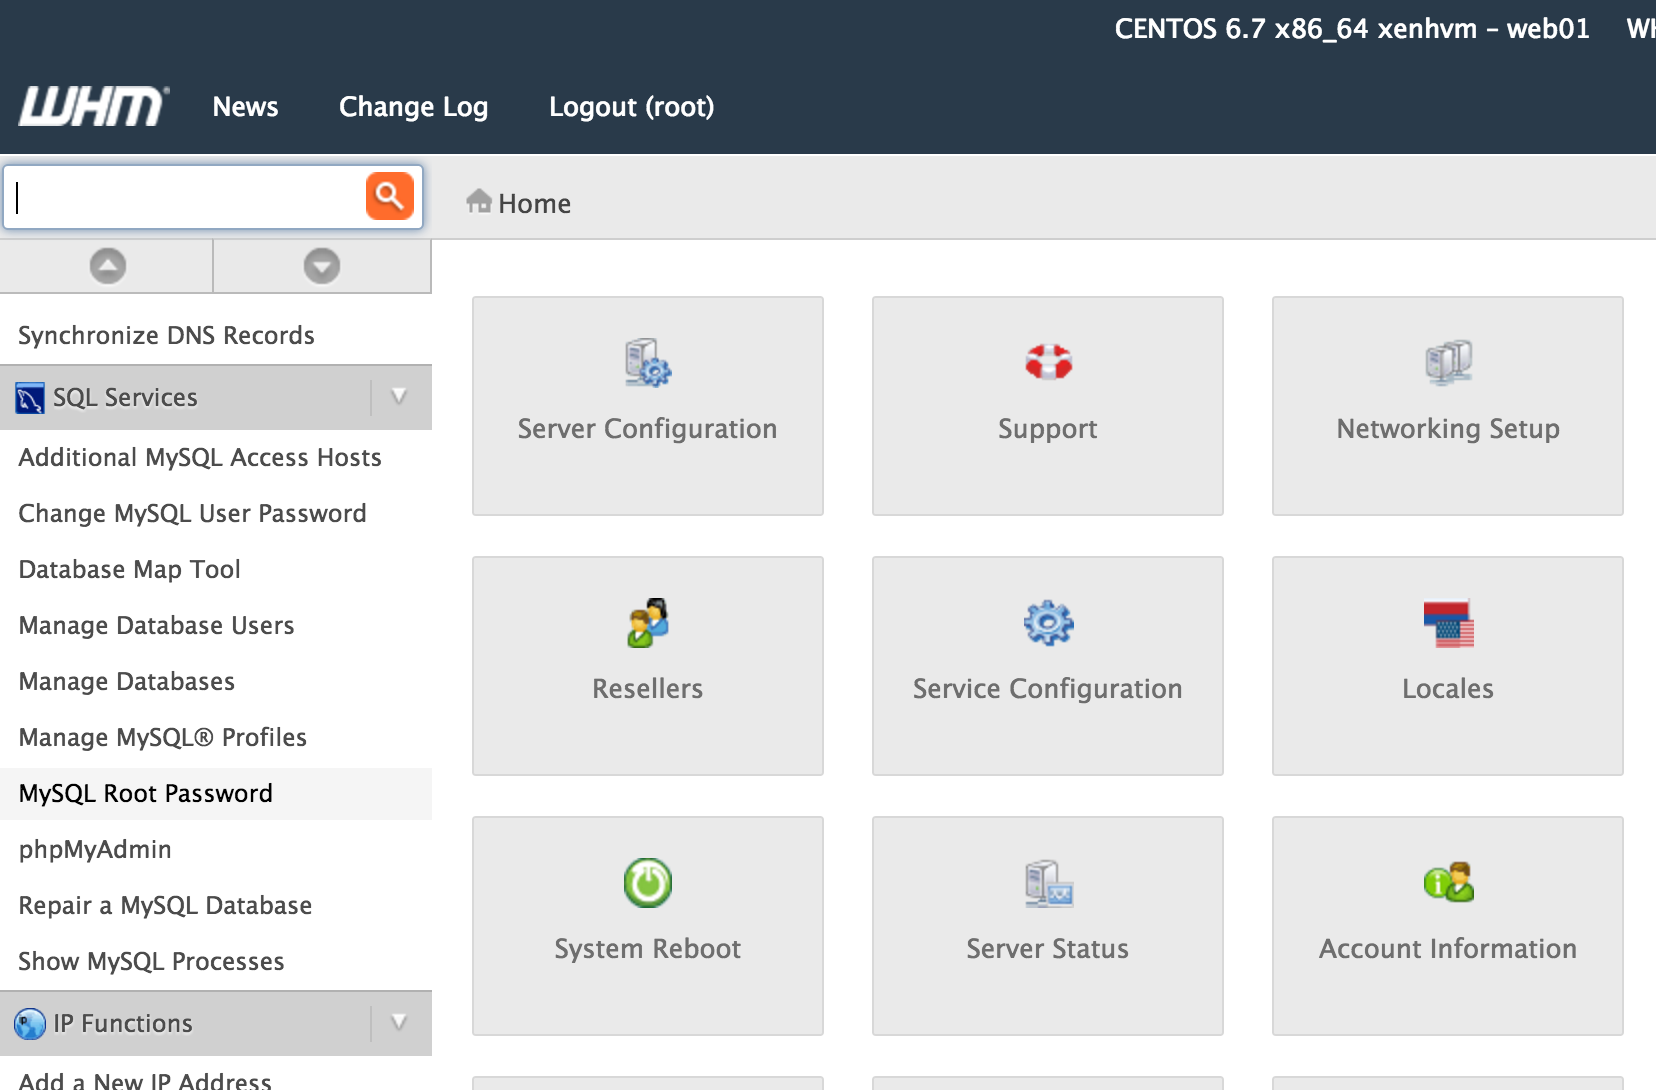Click the orange search magnifier button
The height and width of the screenshot is (1090, 1656).
click(x=389, y=196)
